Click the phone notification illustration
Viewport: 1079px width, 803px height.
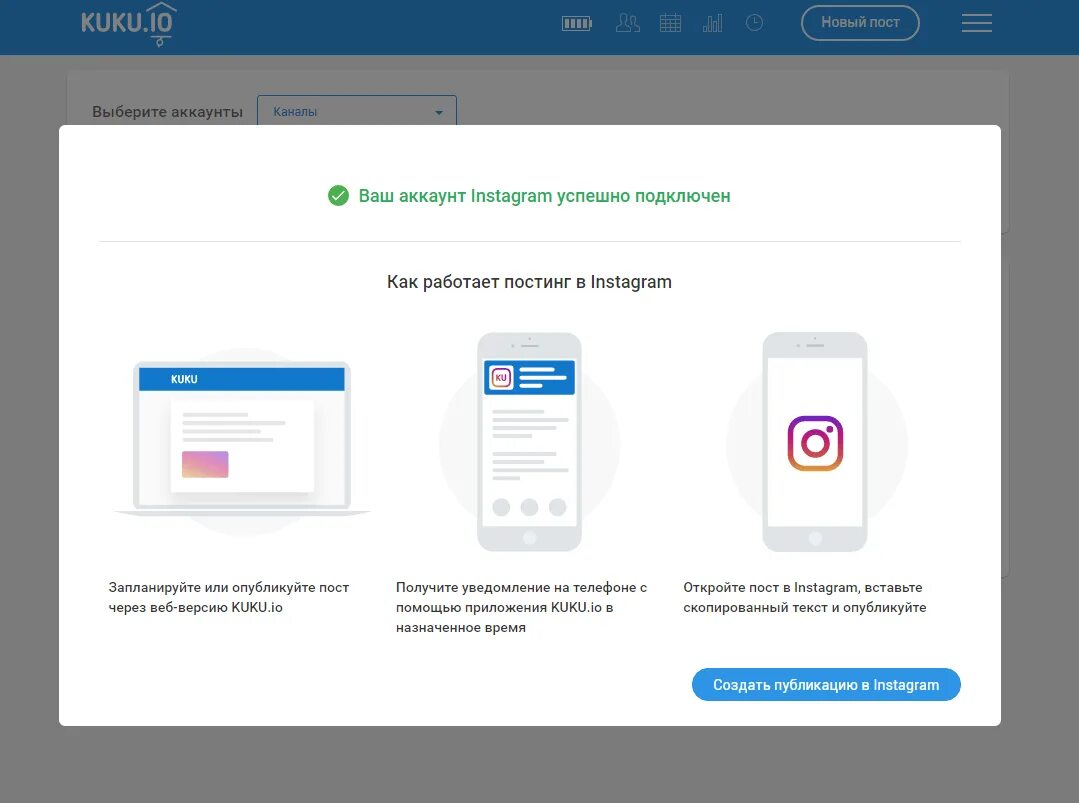[529, 442]
